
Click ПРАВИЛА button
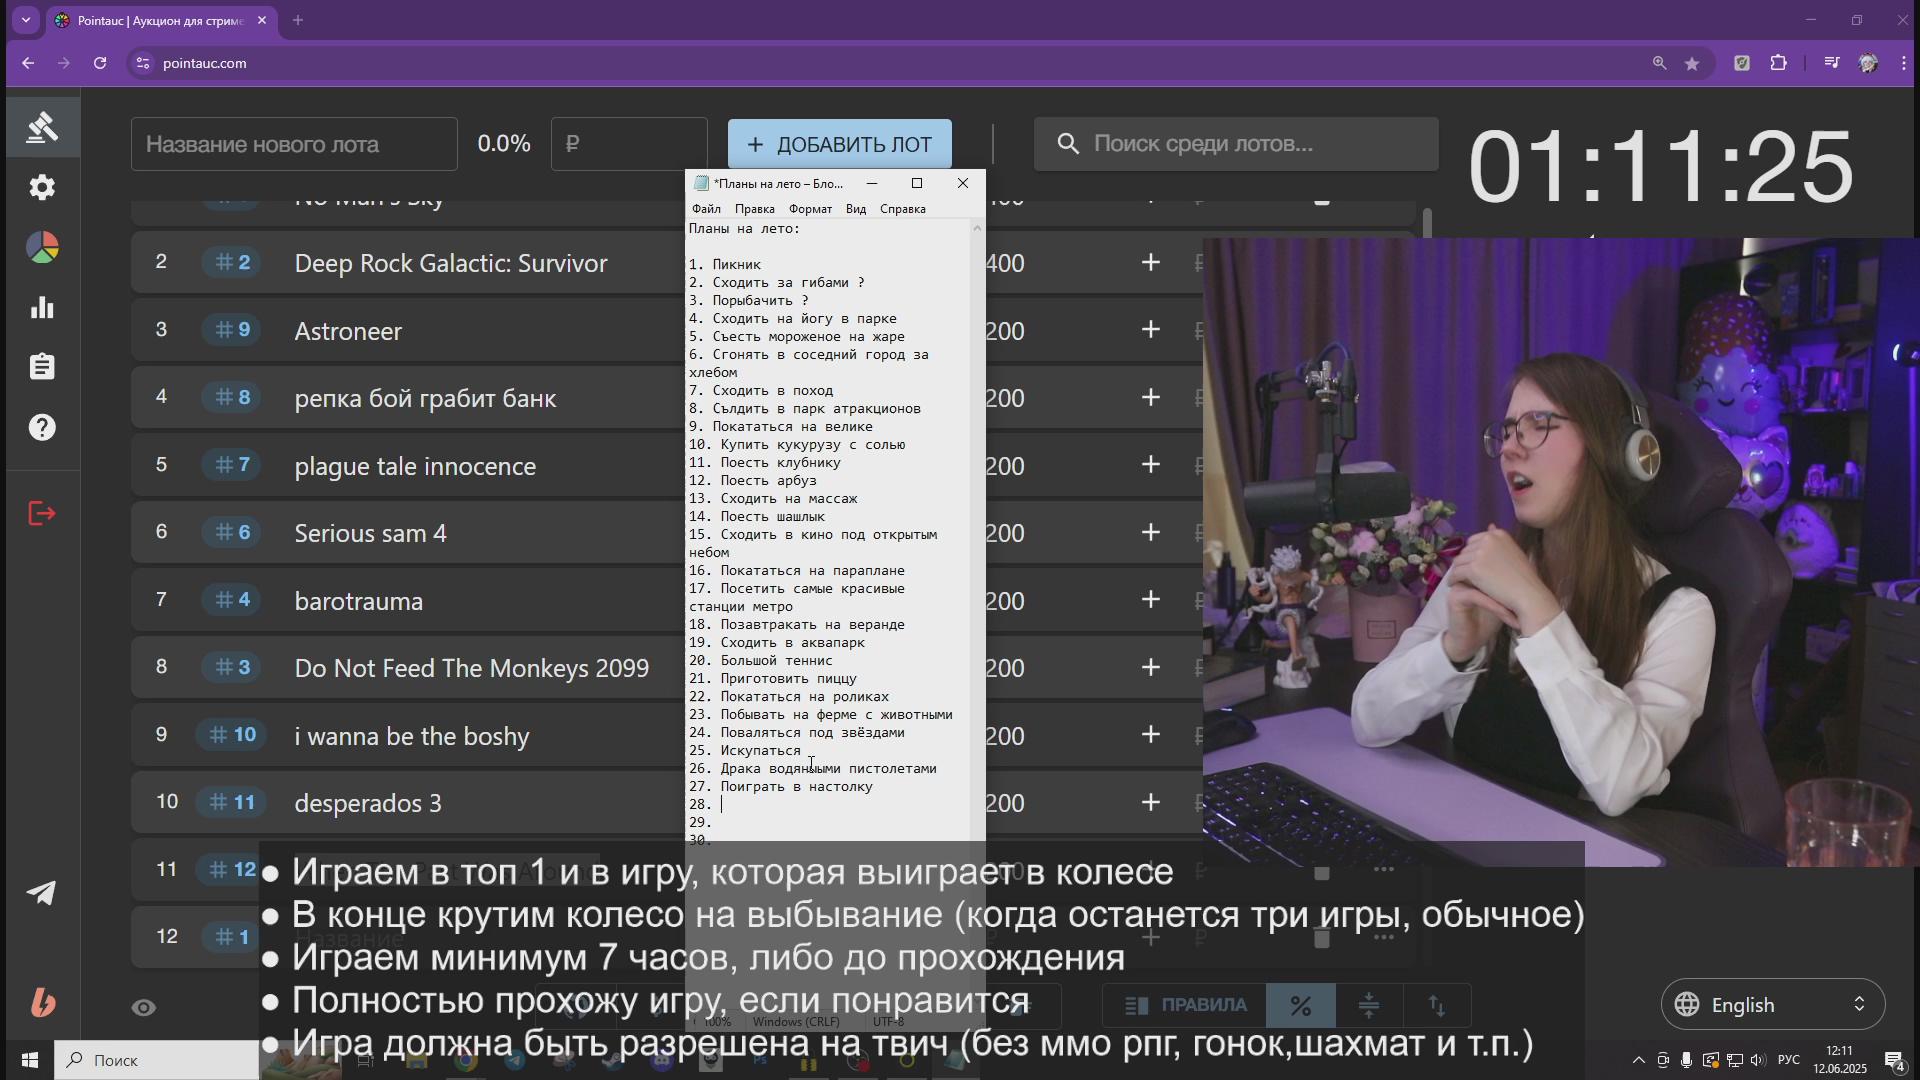tap(1185, 1005)
